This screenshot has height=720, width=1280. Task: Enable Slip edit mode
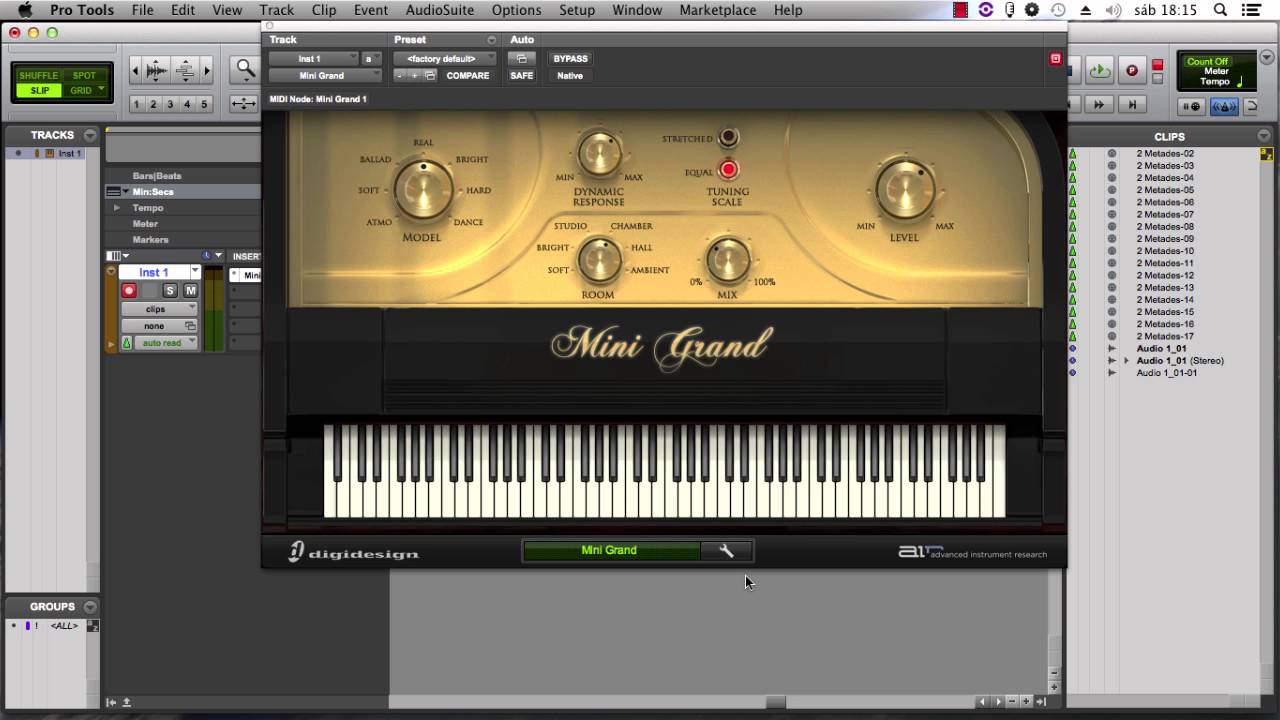(39, 91)
